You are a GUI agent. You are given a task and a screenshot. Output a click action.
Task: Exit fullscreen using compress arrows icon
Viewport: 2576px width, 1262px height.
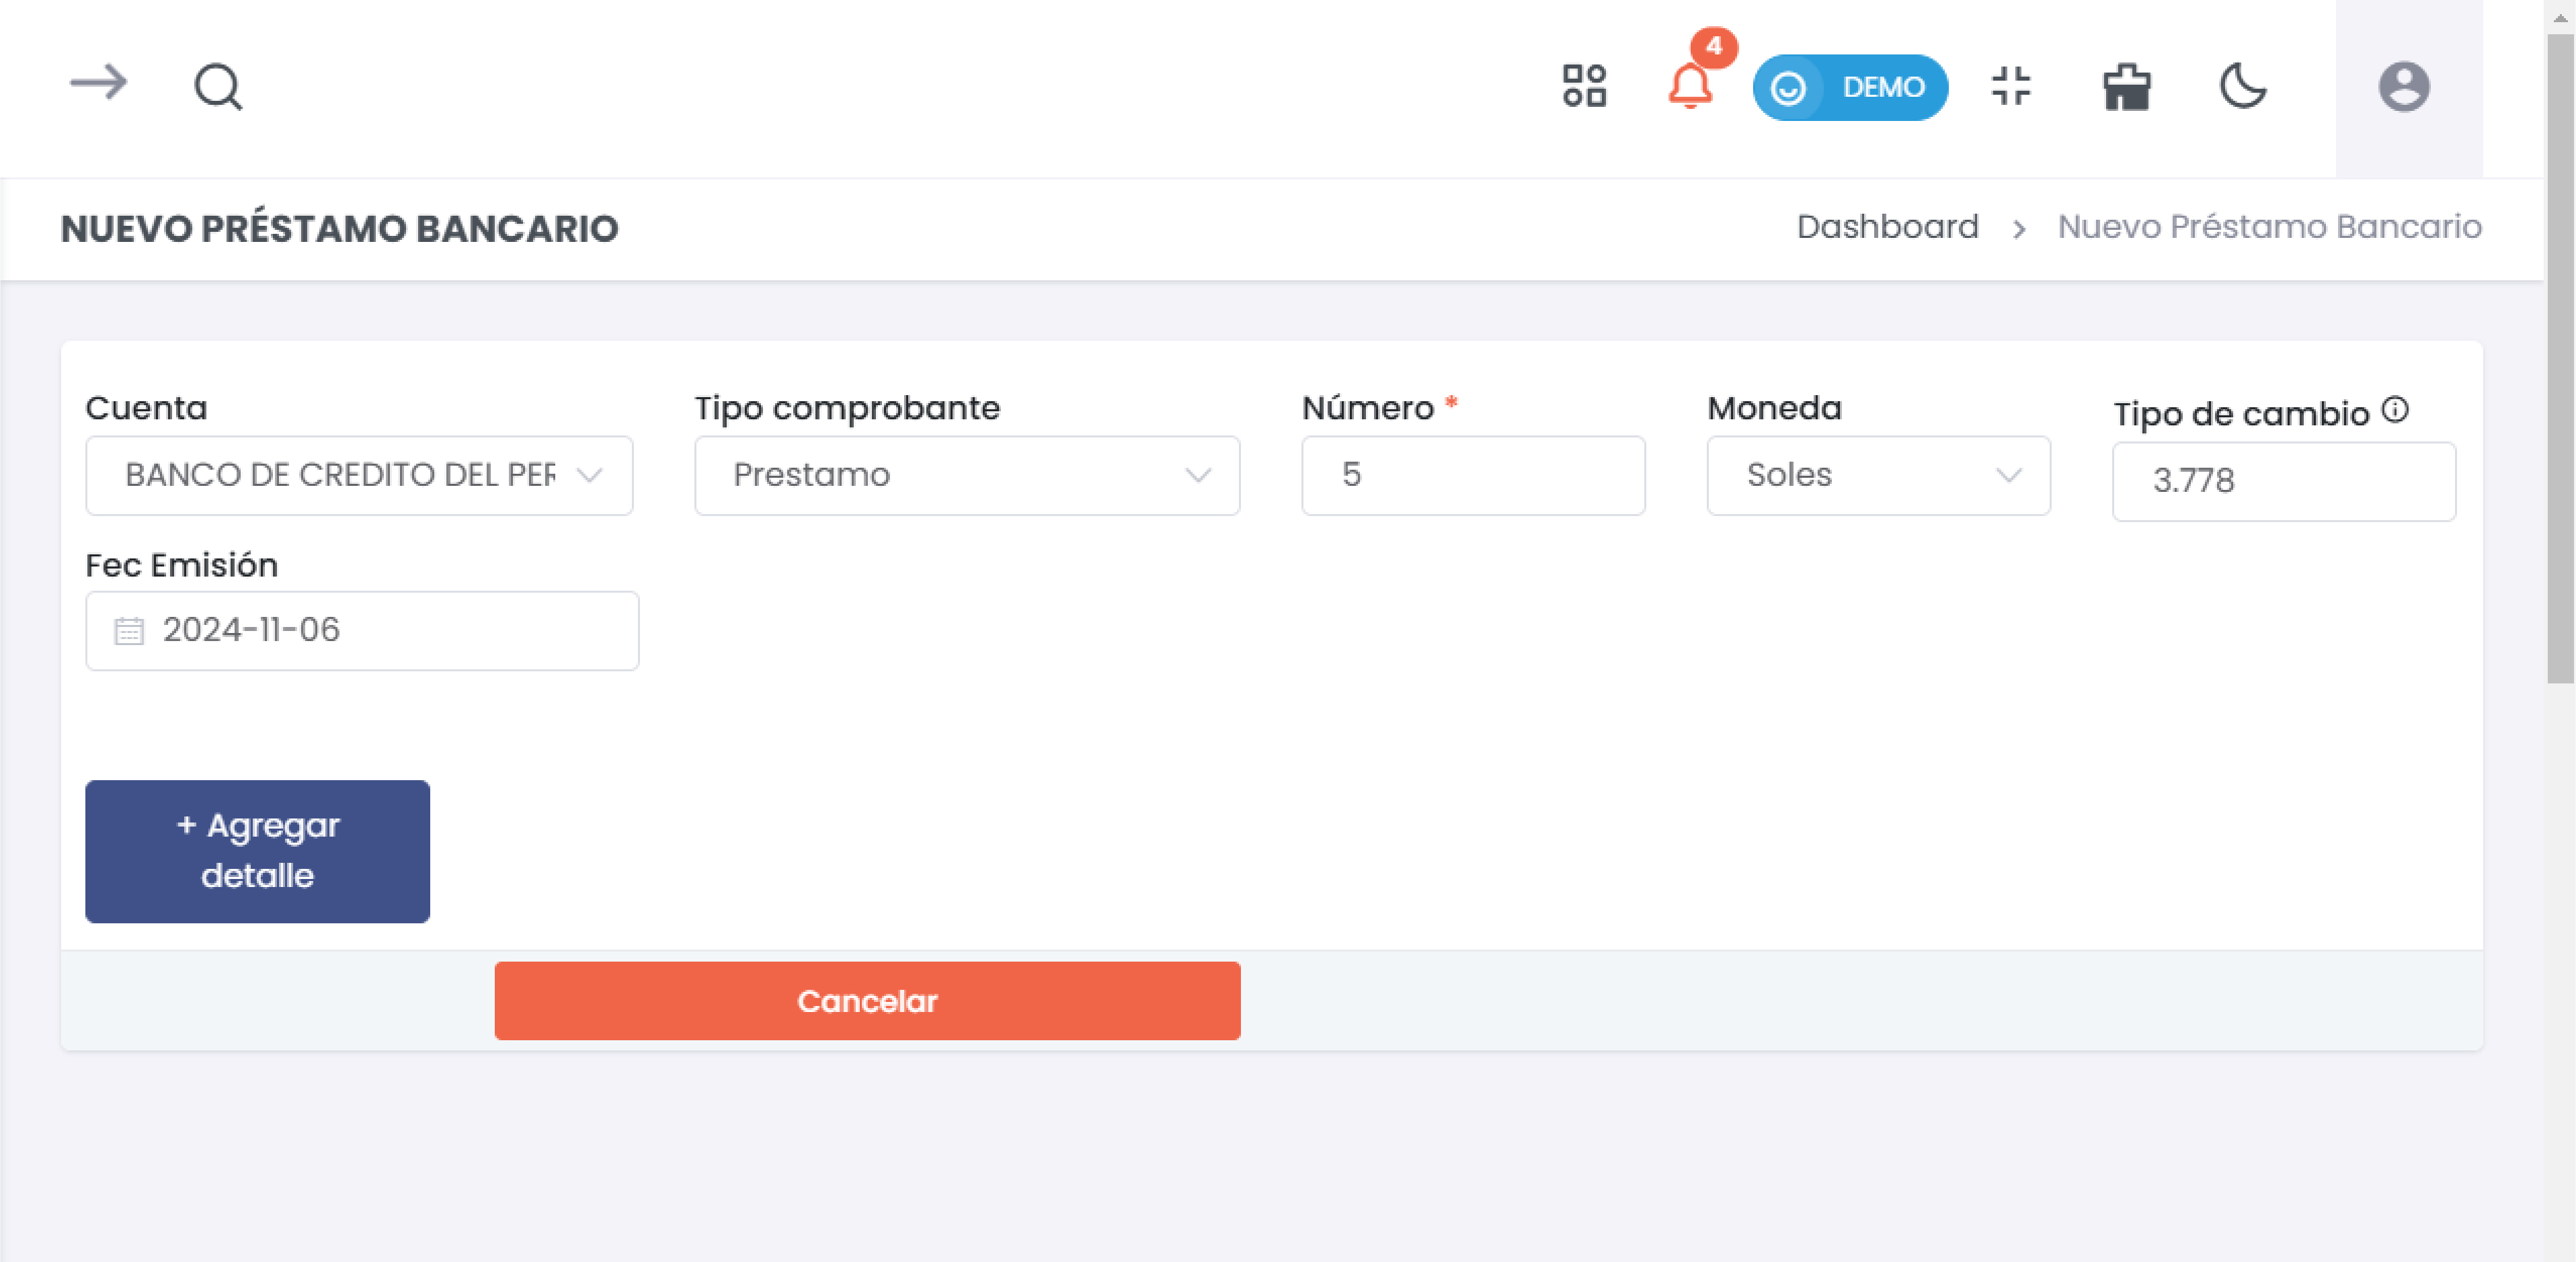[2011, 86]
